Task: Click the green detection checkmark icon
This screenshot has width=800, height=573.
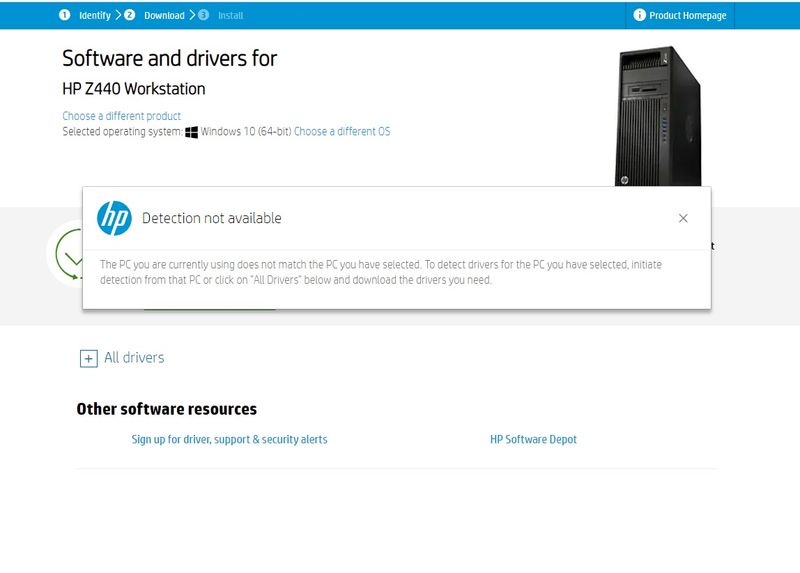Action: pyautogui.click(x=69, y=254)
